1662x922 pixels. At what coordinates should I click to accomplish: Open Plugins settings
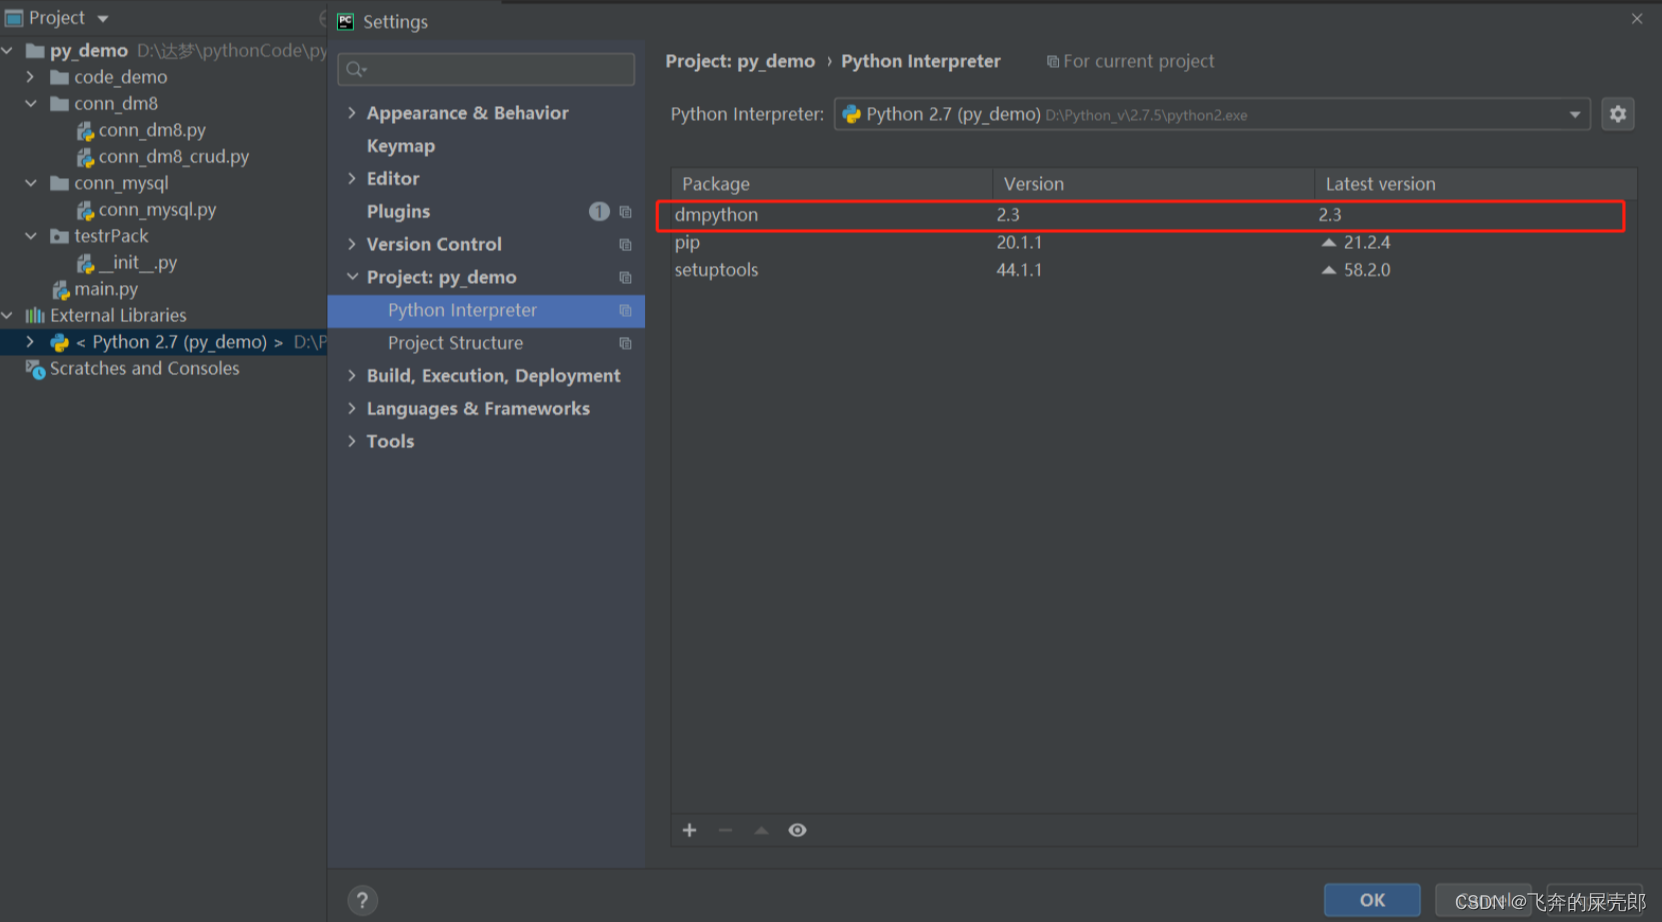pyautogui.click(x=398, y=211)
